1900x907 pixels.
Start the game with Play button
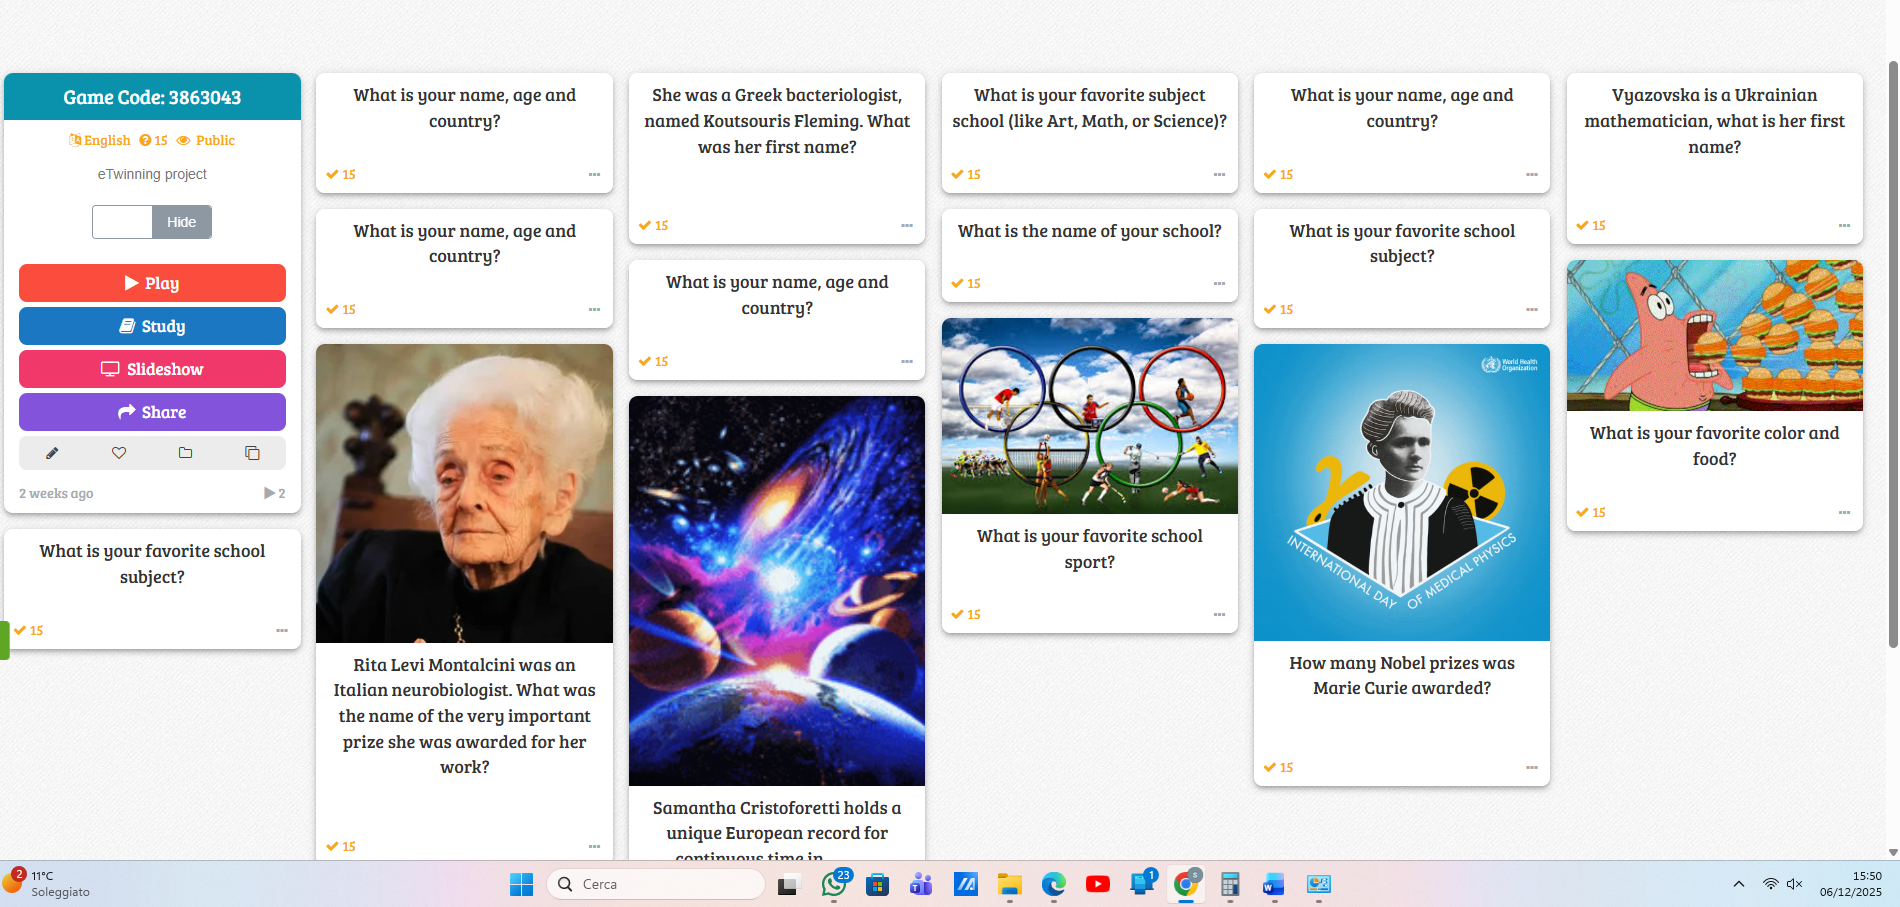click(x=152, y=283)
